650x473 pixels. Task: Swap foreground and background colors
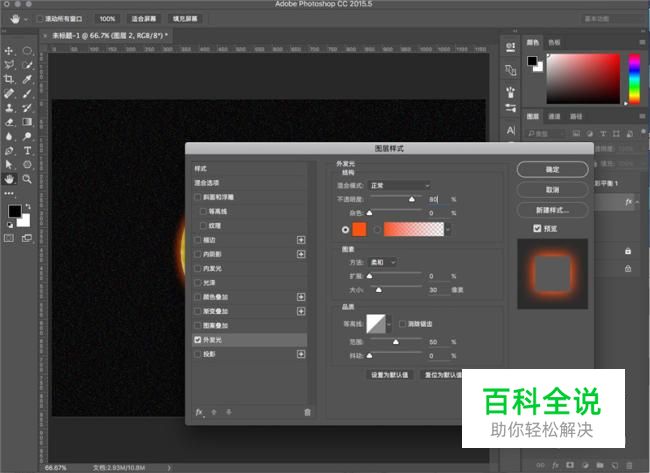[28, 206]
